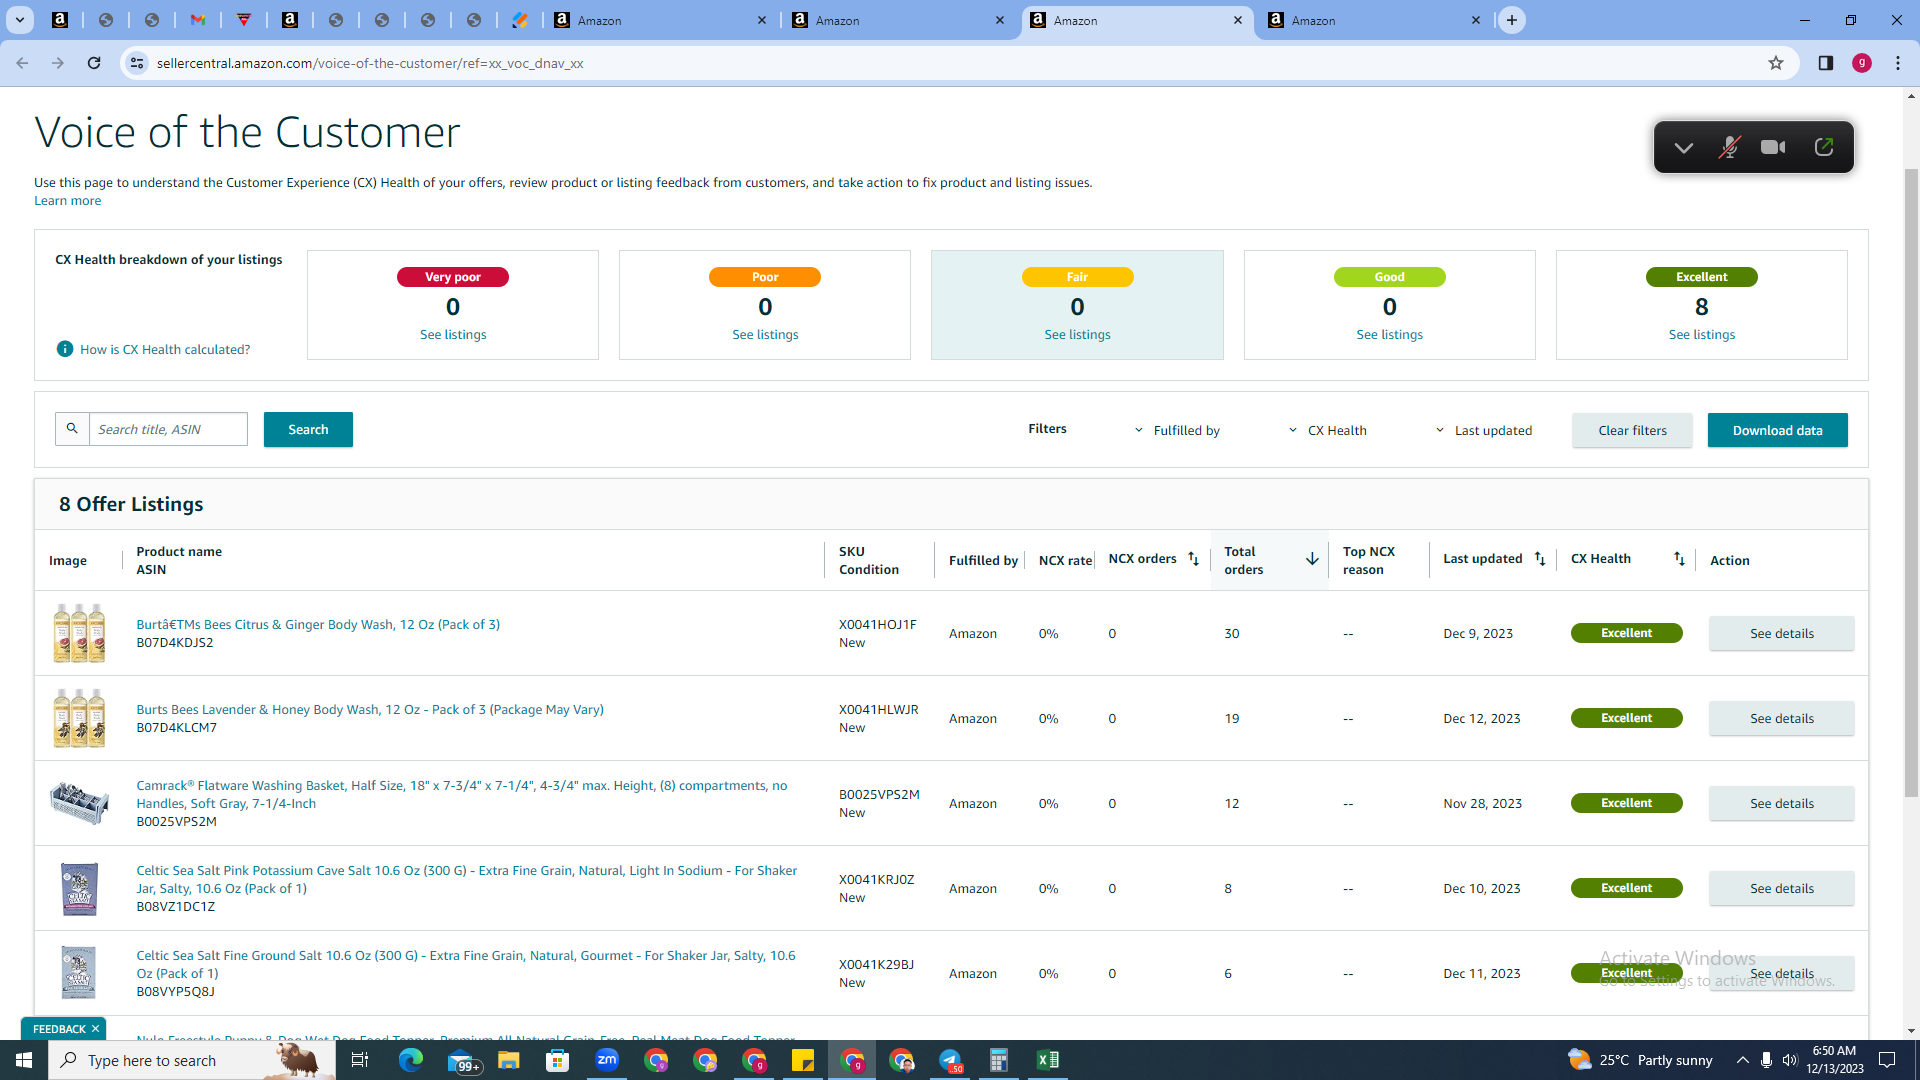
Task: Focus the Search title, ASIN field
Action: [168, 429]
